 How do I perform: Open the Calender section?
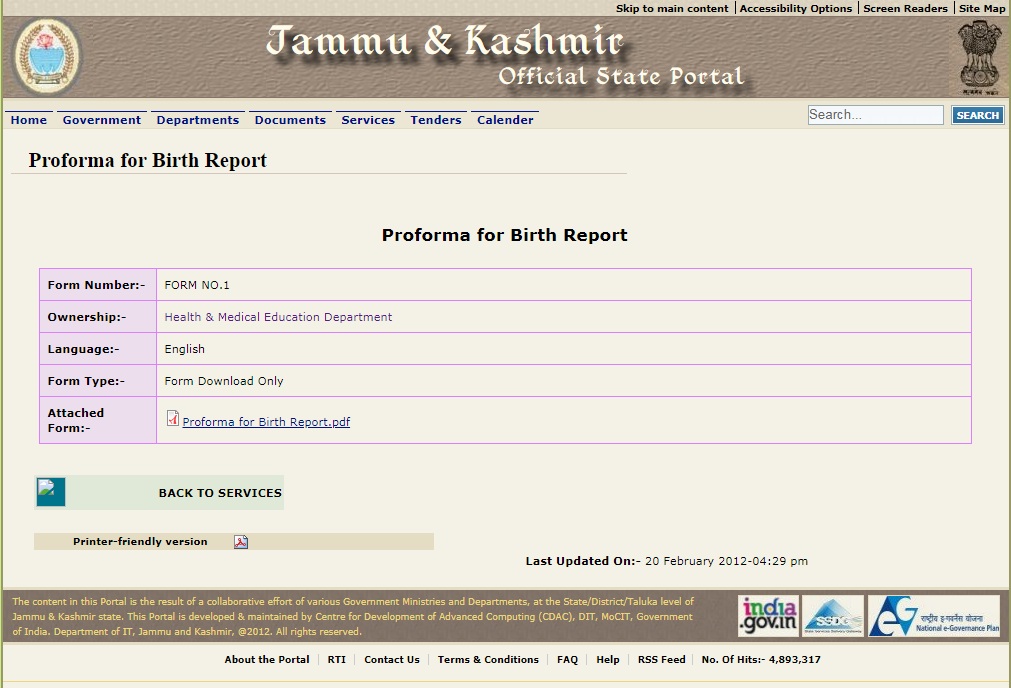505,119
